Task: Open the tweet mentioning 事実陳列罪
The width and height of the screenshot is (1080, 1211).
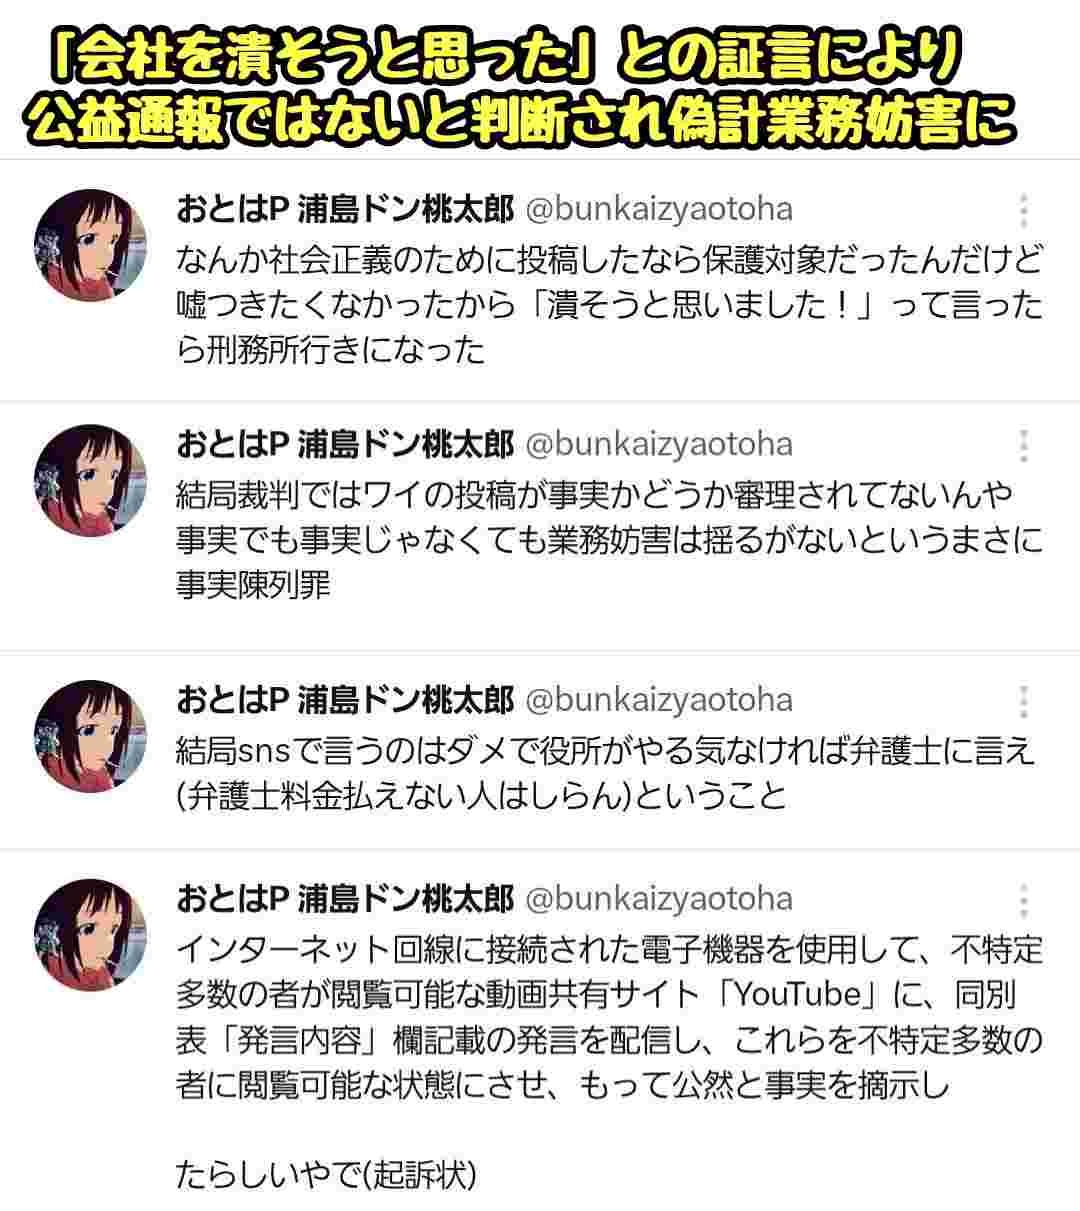Action: (609, 540)
